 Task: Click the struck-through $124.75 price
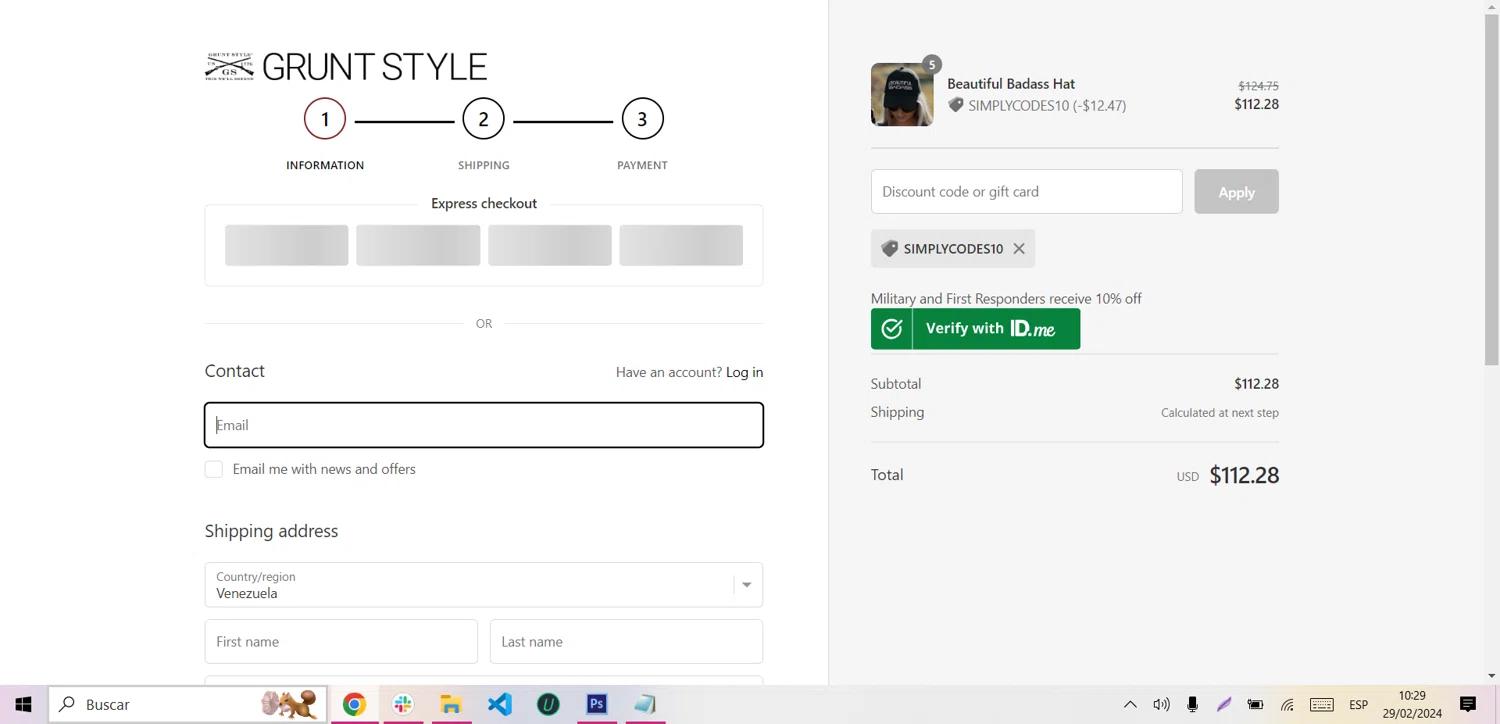(1258, 86)
